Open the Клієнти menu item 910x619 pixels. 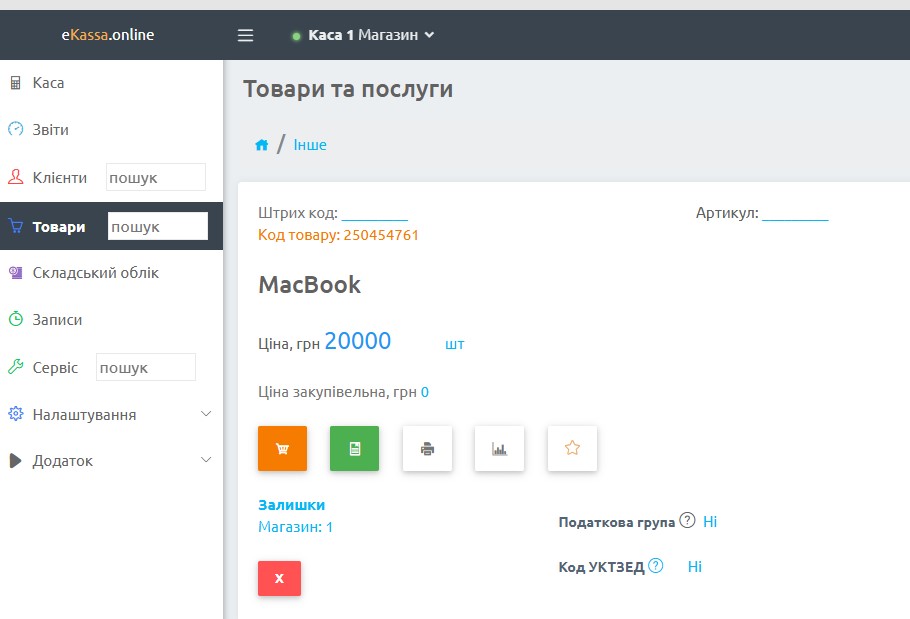coord(60,178)
